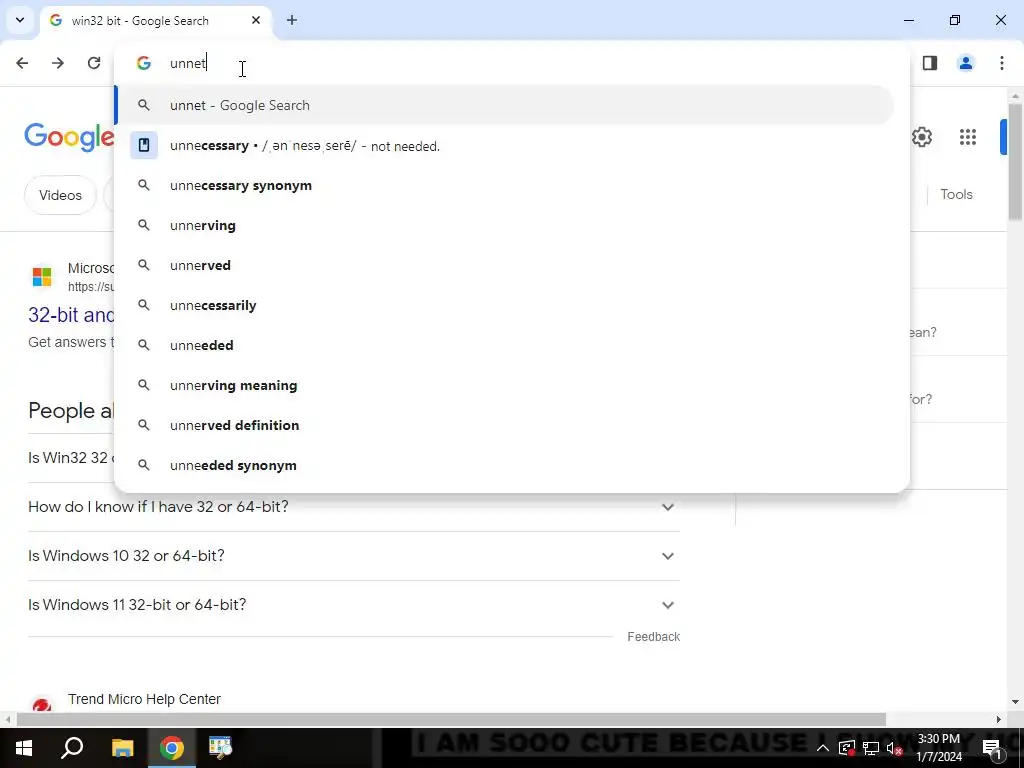Viewport: 1024px width, 768px height.
Task: Open a new tab with plus button
Action: coord(292,20)
